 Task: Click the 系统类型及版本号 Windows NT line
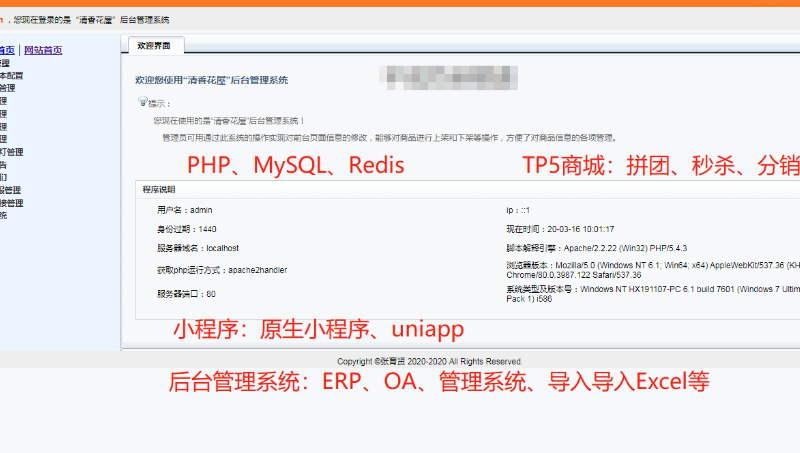click(x=653, y=294)
